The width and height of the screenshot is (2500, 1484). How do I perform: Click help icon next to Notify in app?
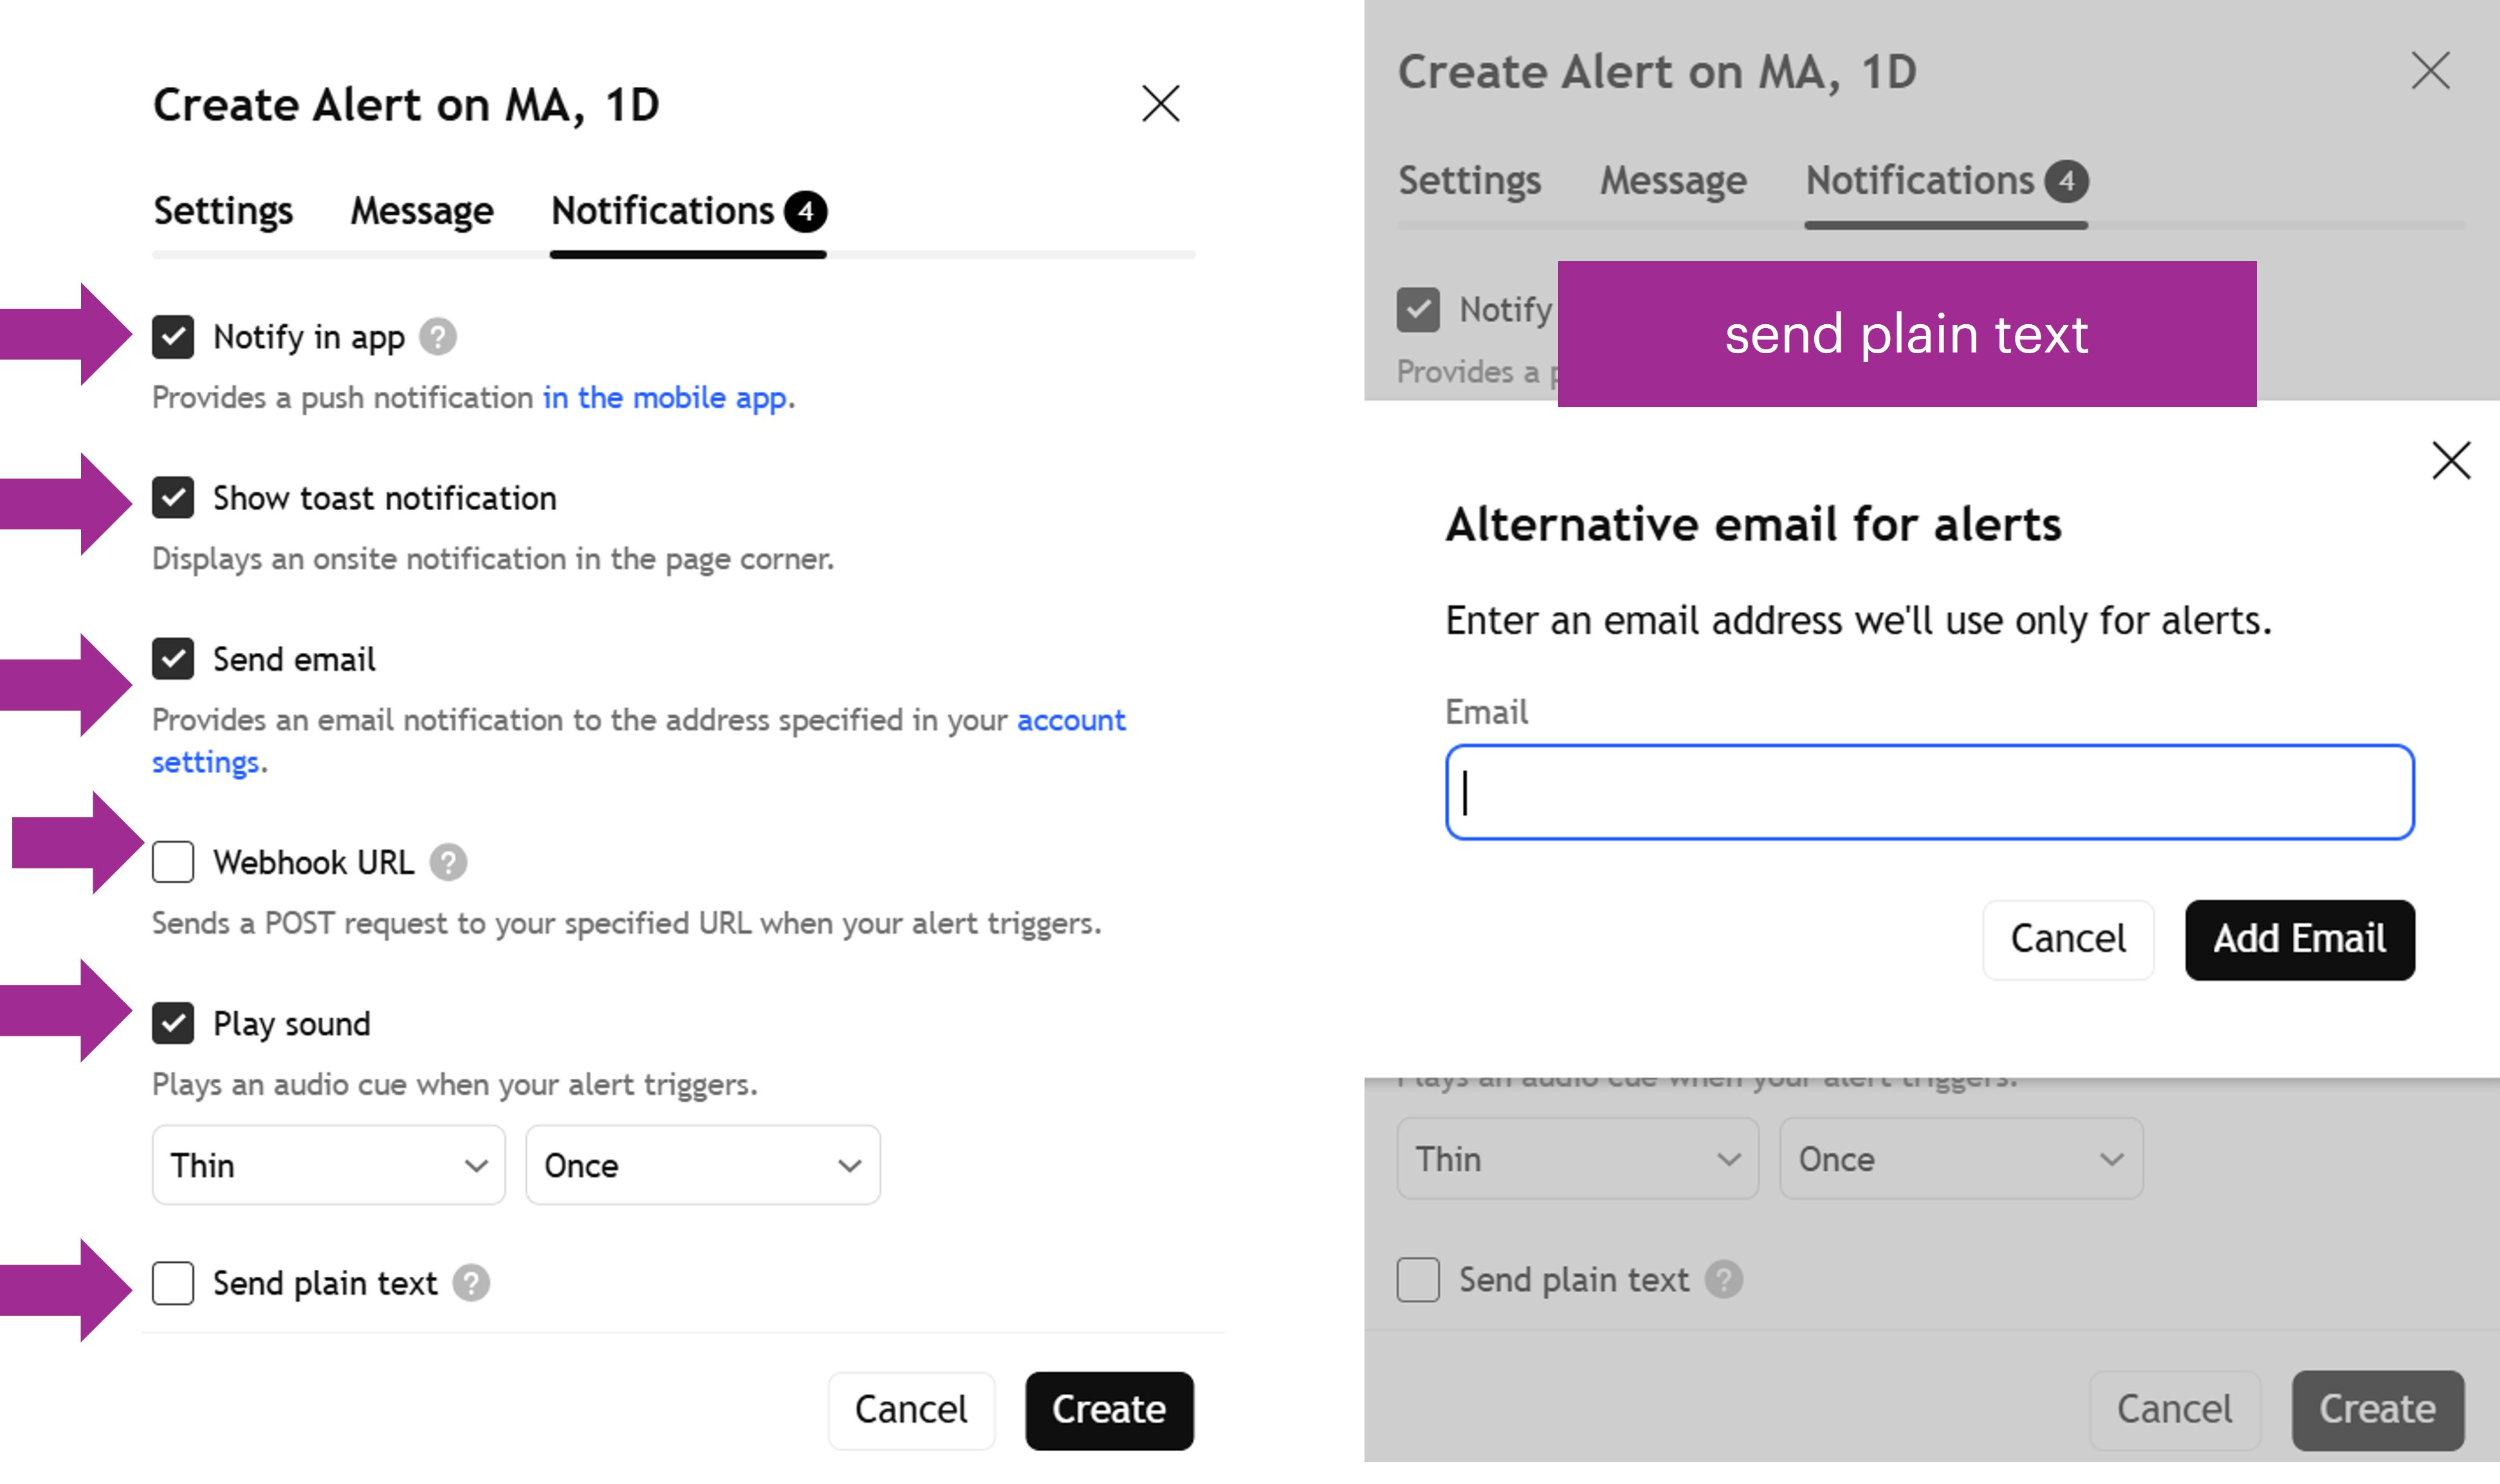[437, 337]
